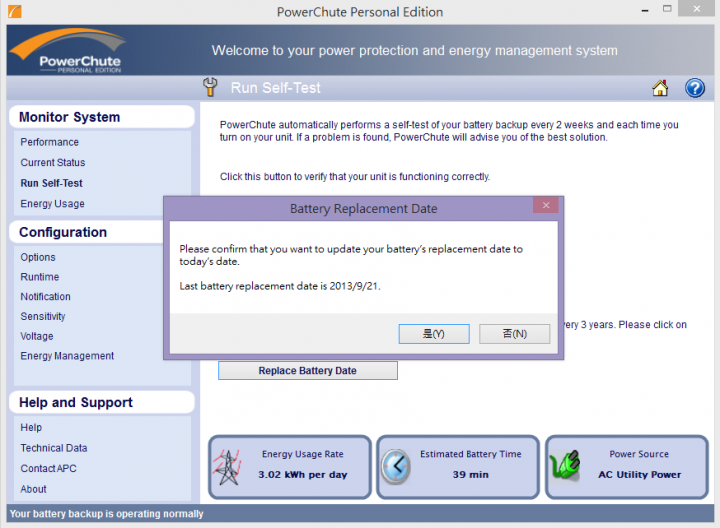Click 'Your battery backup is operating normally' status

click(107, 514)
